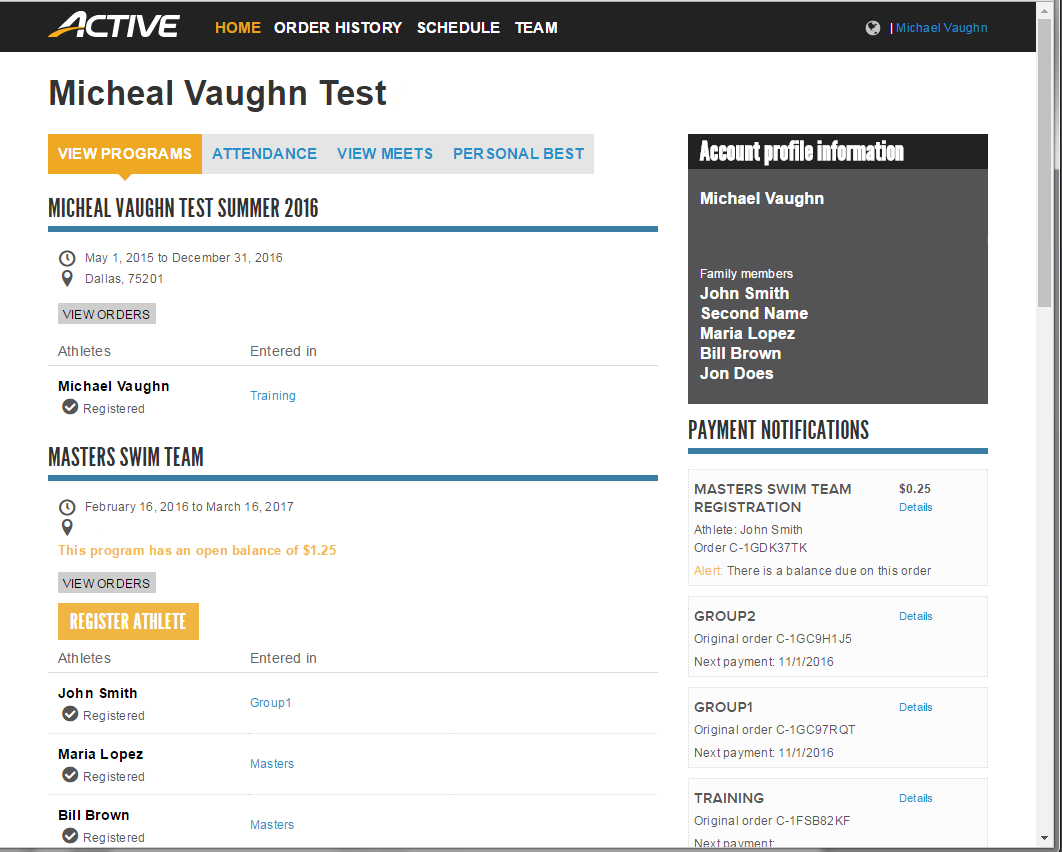This screenshot has width=1062, height=852.
Task: Open Details link for GROUP2 payment
Action: pyautogui.click(x=915, y=616)
